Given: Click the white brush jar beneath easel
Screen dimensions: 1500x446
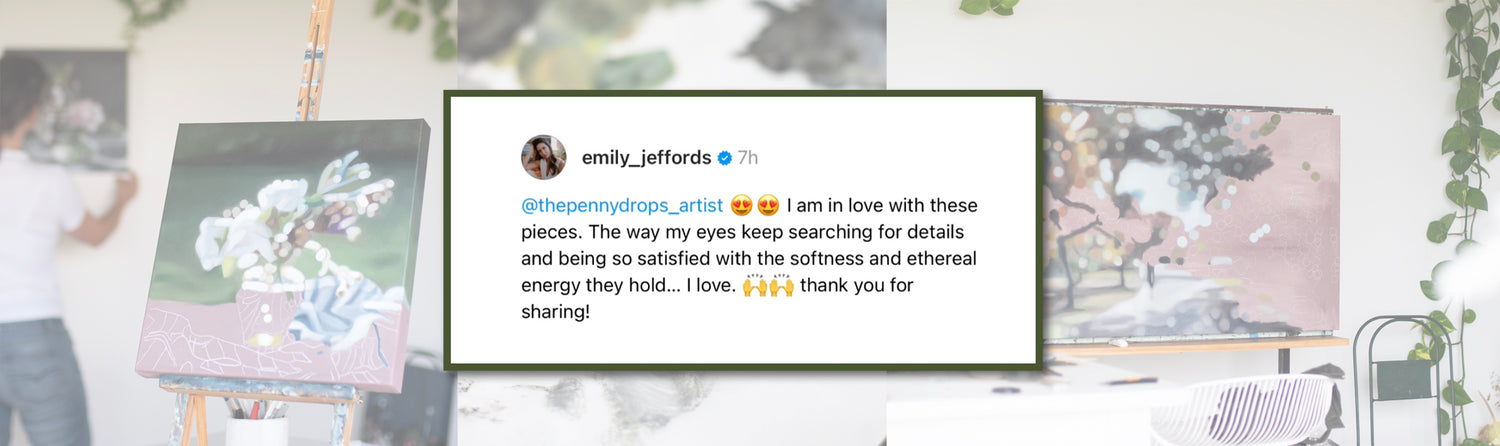Looking at the screenshot, I should 258,430.
